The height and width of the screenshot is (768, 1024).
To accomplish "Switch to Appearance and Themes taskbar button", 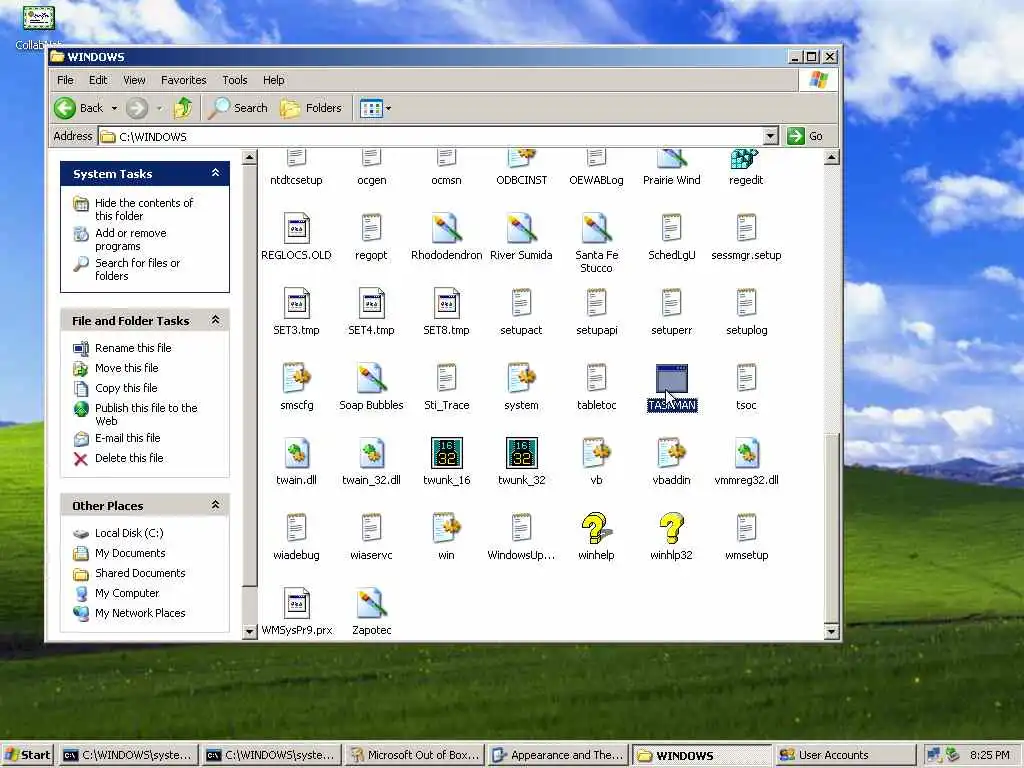I will click(x=557, y=755).
